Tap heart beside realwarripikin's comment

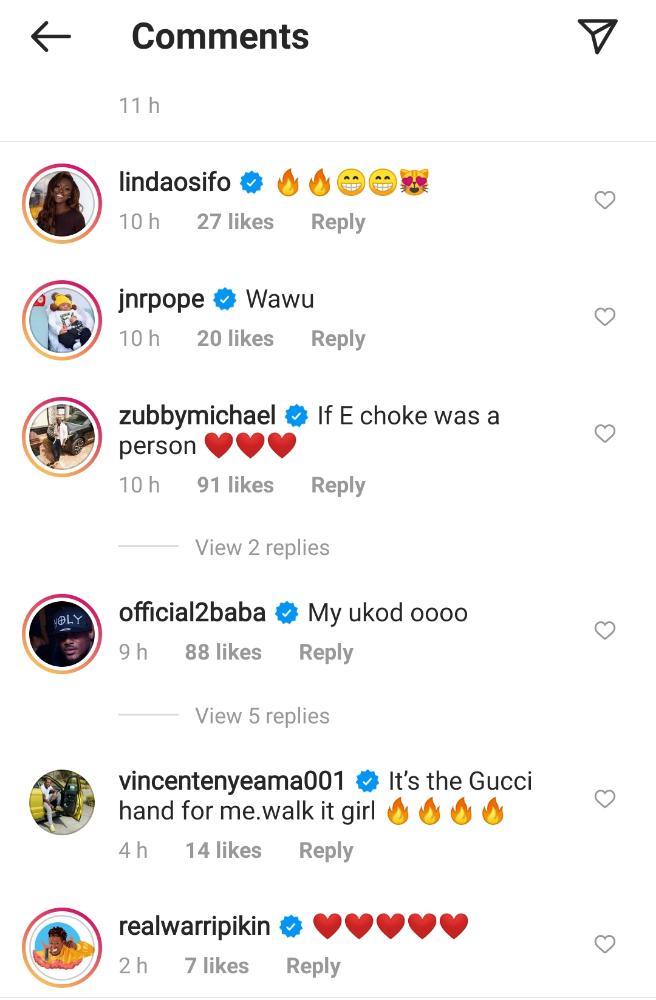[x=604, y=944]
